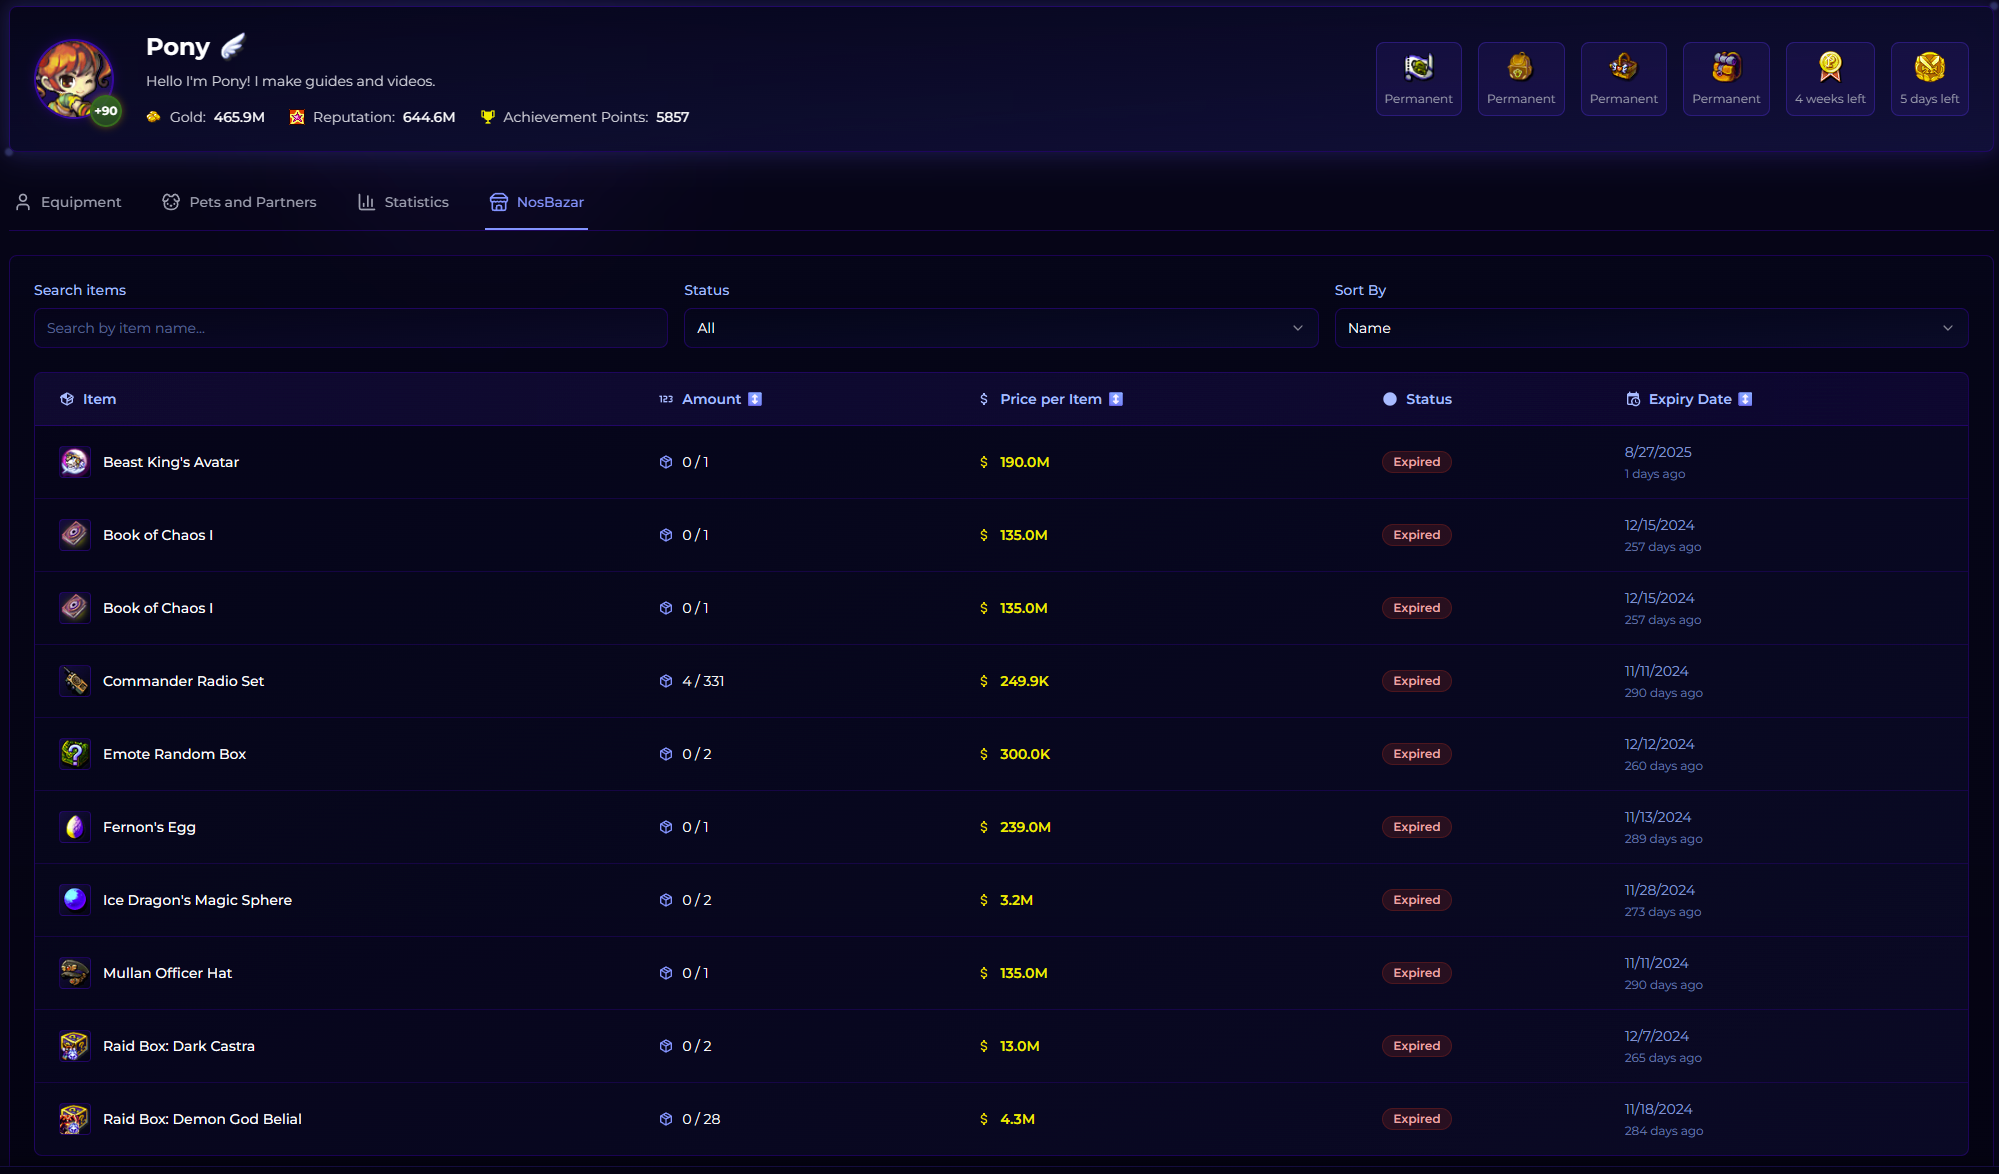
Task: Click Ice Dragon's Magic Sphere icon
Action: click(74, 900)
